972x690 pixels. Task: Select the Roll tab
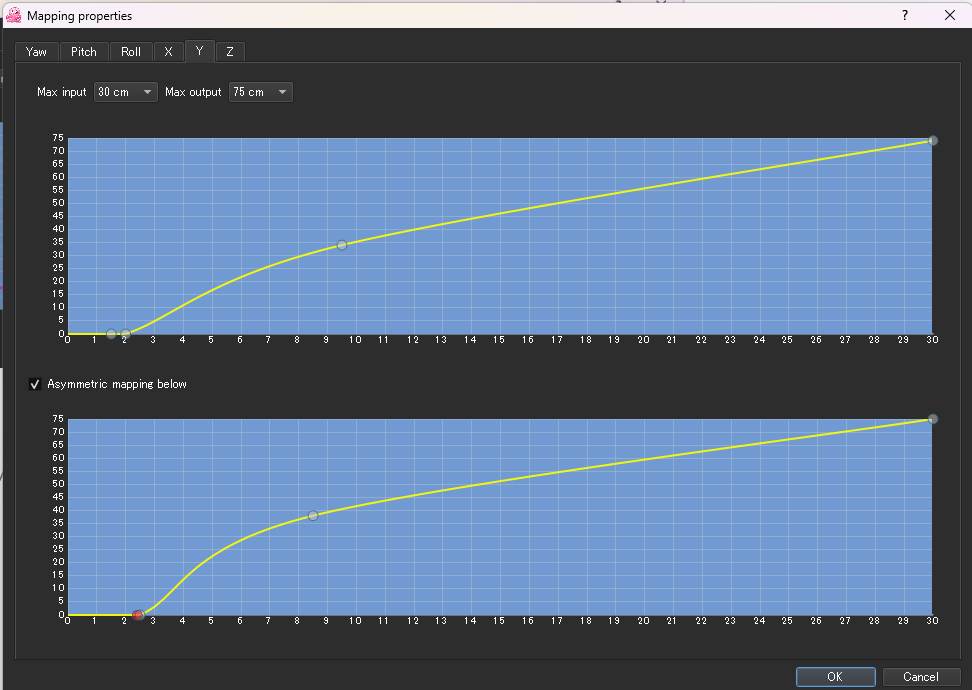tap(131, 52)
